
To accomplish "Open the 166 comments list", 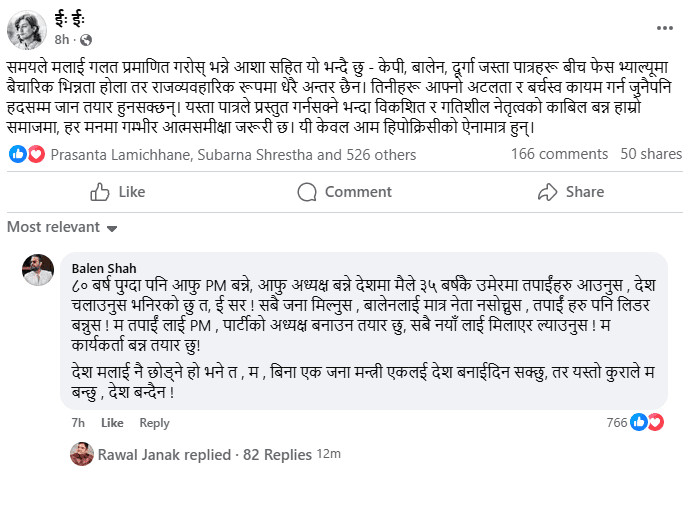I will click(x=559, y=154).
